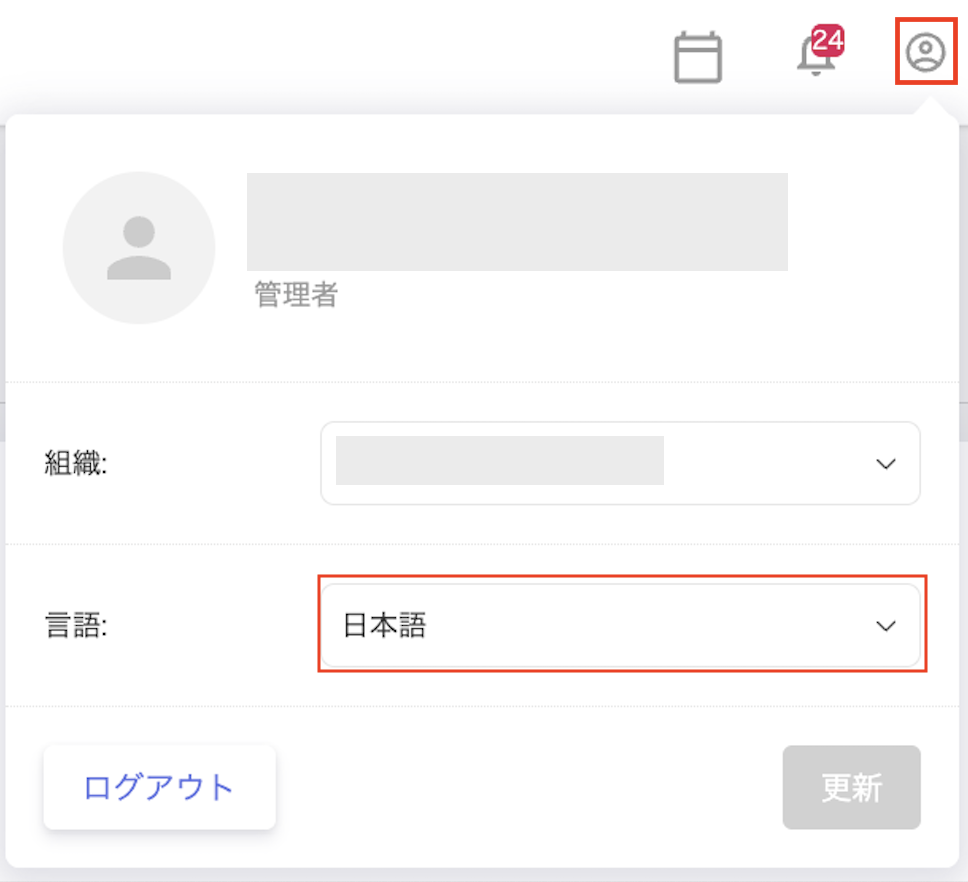Click the chevron arrow beside 日本語
The height and width of the screenshot is (882, 968).
885,627
